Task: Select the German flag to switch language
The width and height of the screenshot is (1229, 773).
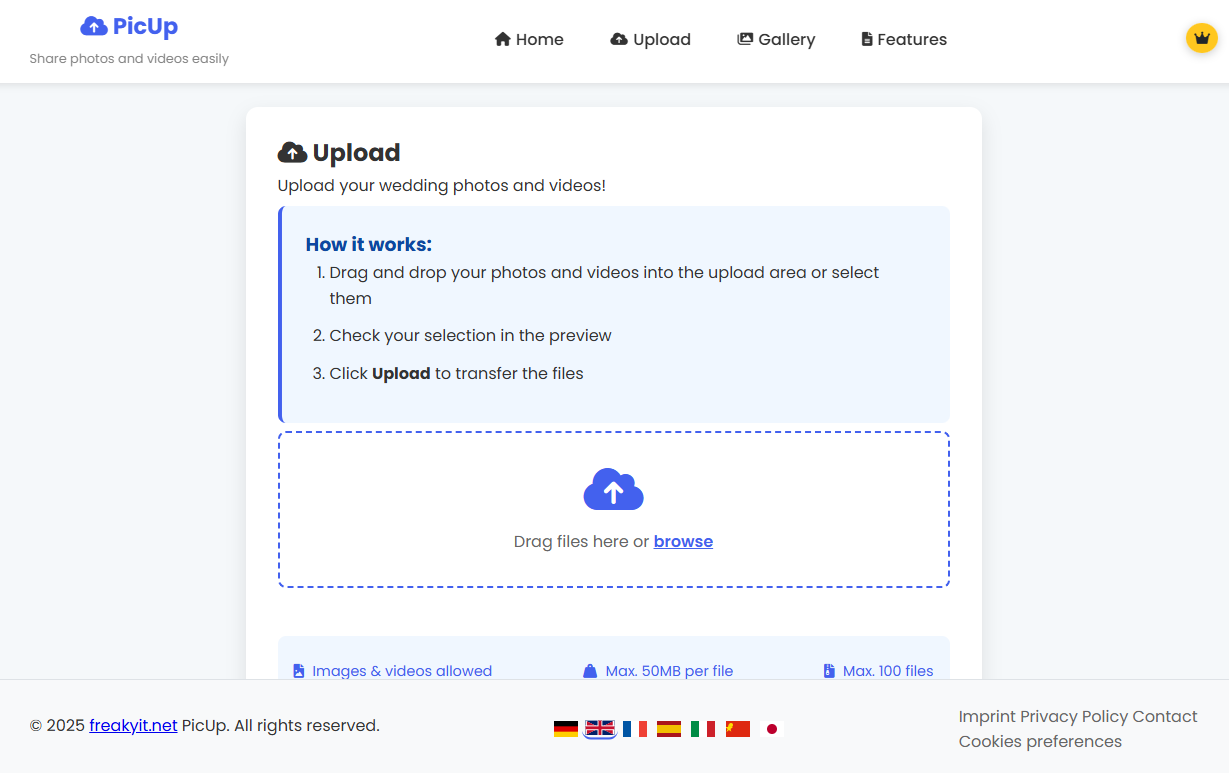Action: tap(566, 728)
